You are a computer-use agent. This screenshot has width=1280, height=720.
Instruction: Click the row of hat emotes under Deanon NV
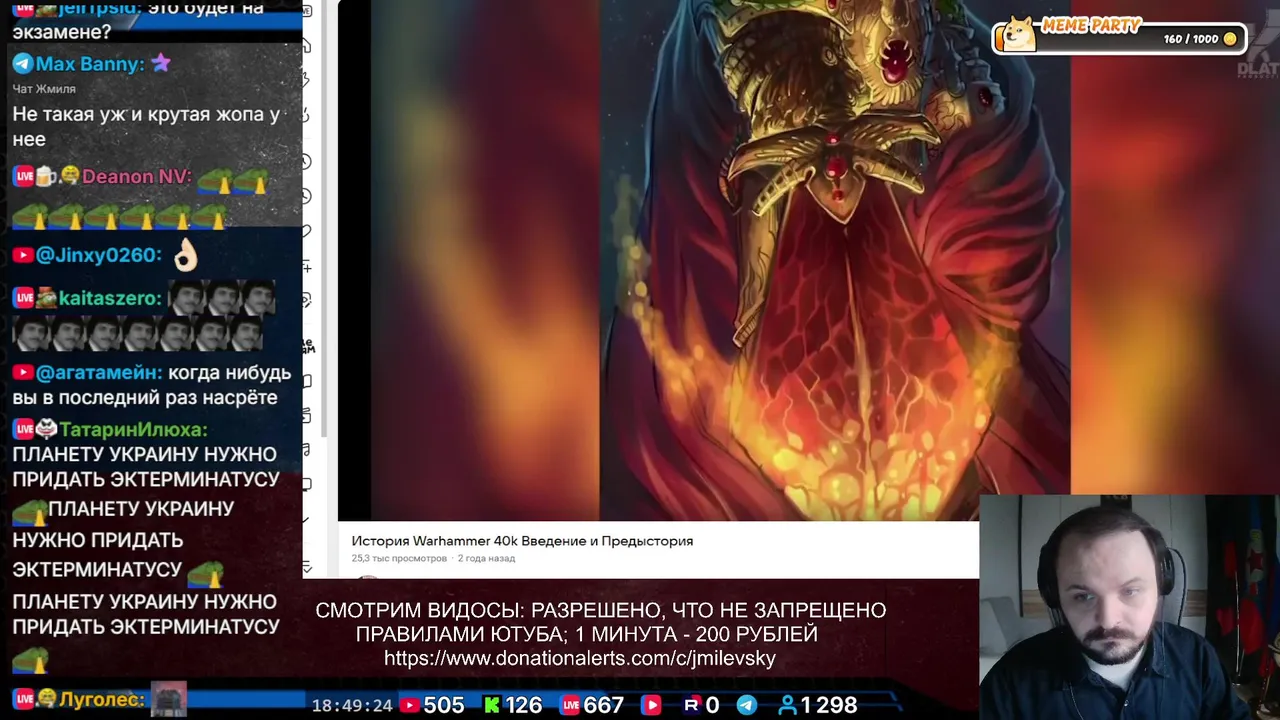coord(119,215)
